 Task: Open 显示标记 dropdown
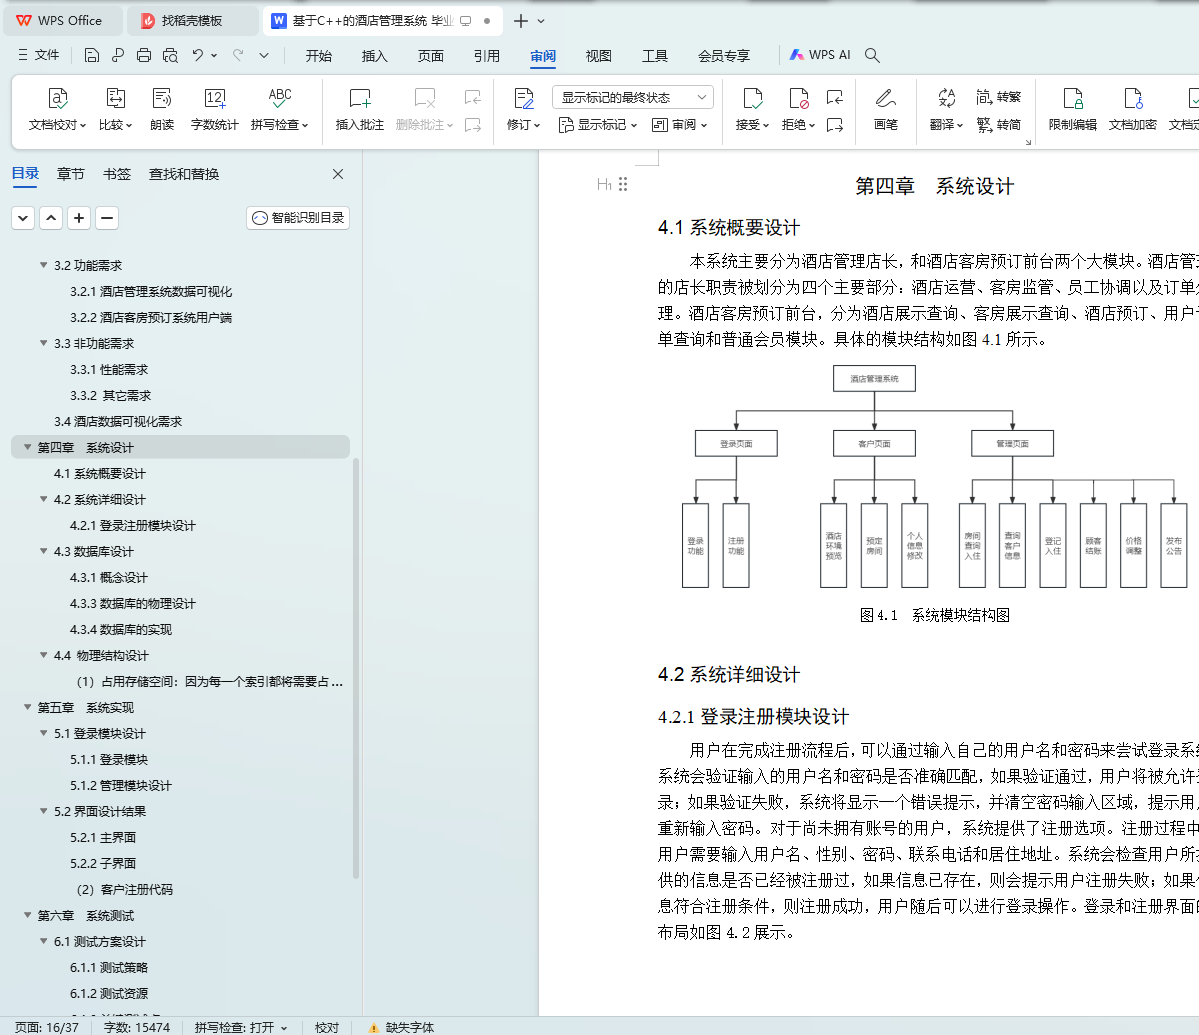tap(598, 125)
